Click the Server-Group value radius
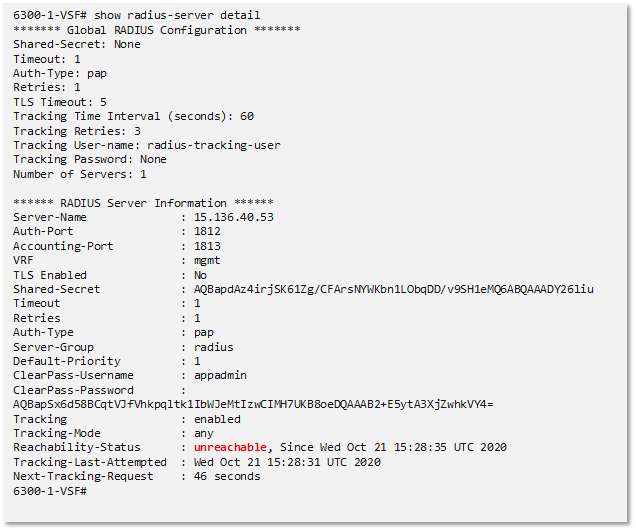Image resolution: width=636 pixels, height=531 pixels. tap(214, 347)
